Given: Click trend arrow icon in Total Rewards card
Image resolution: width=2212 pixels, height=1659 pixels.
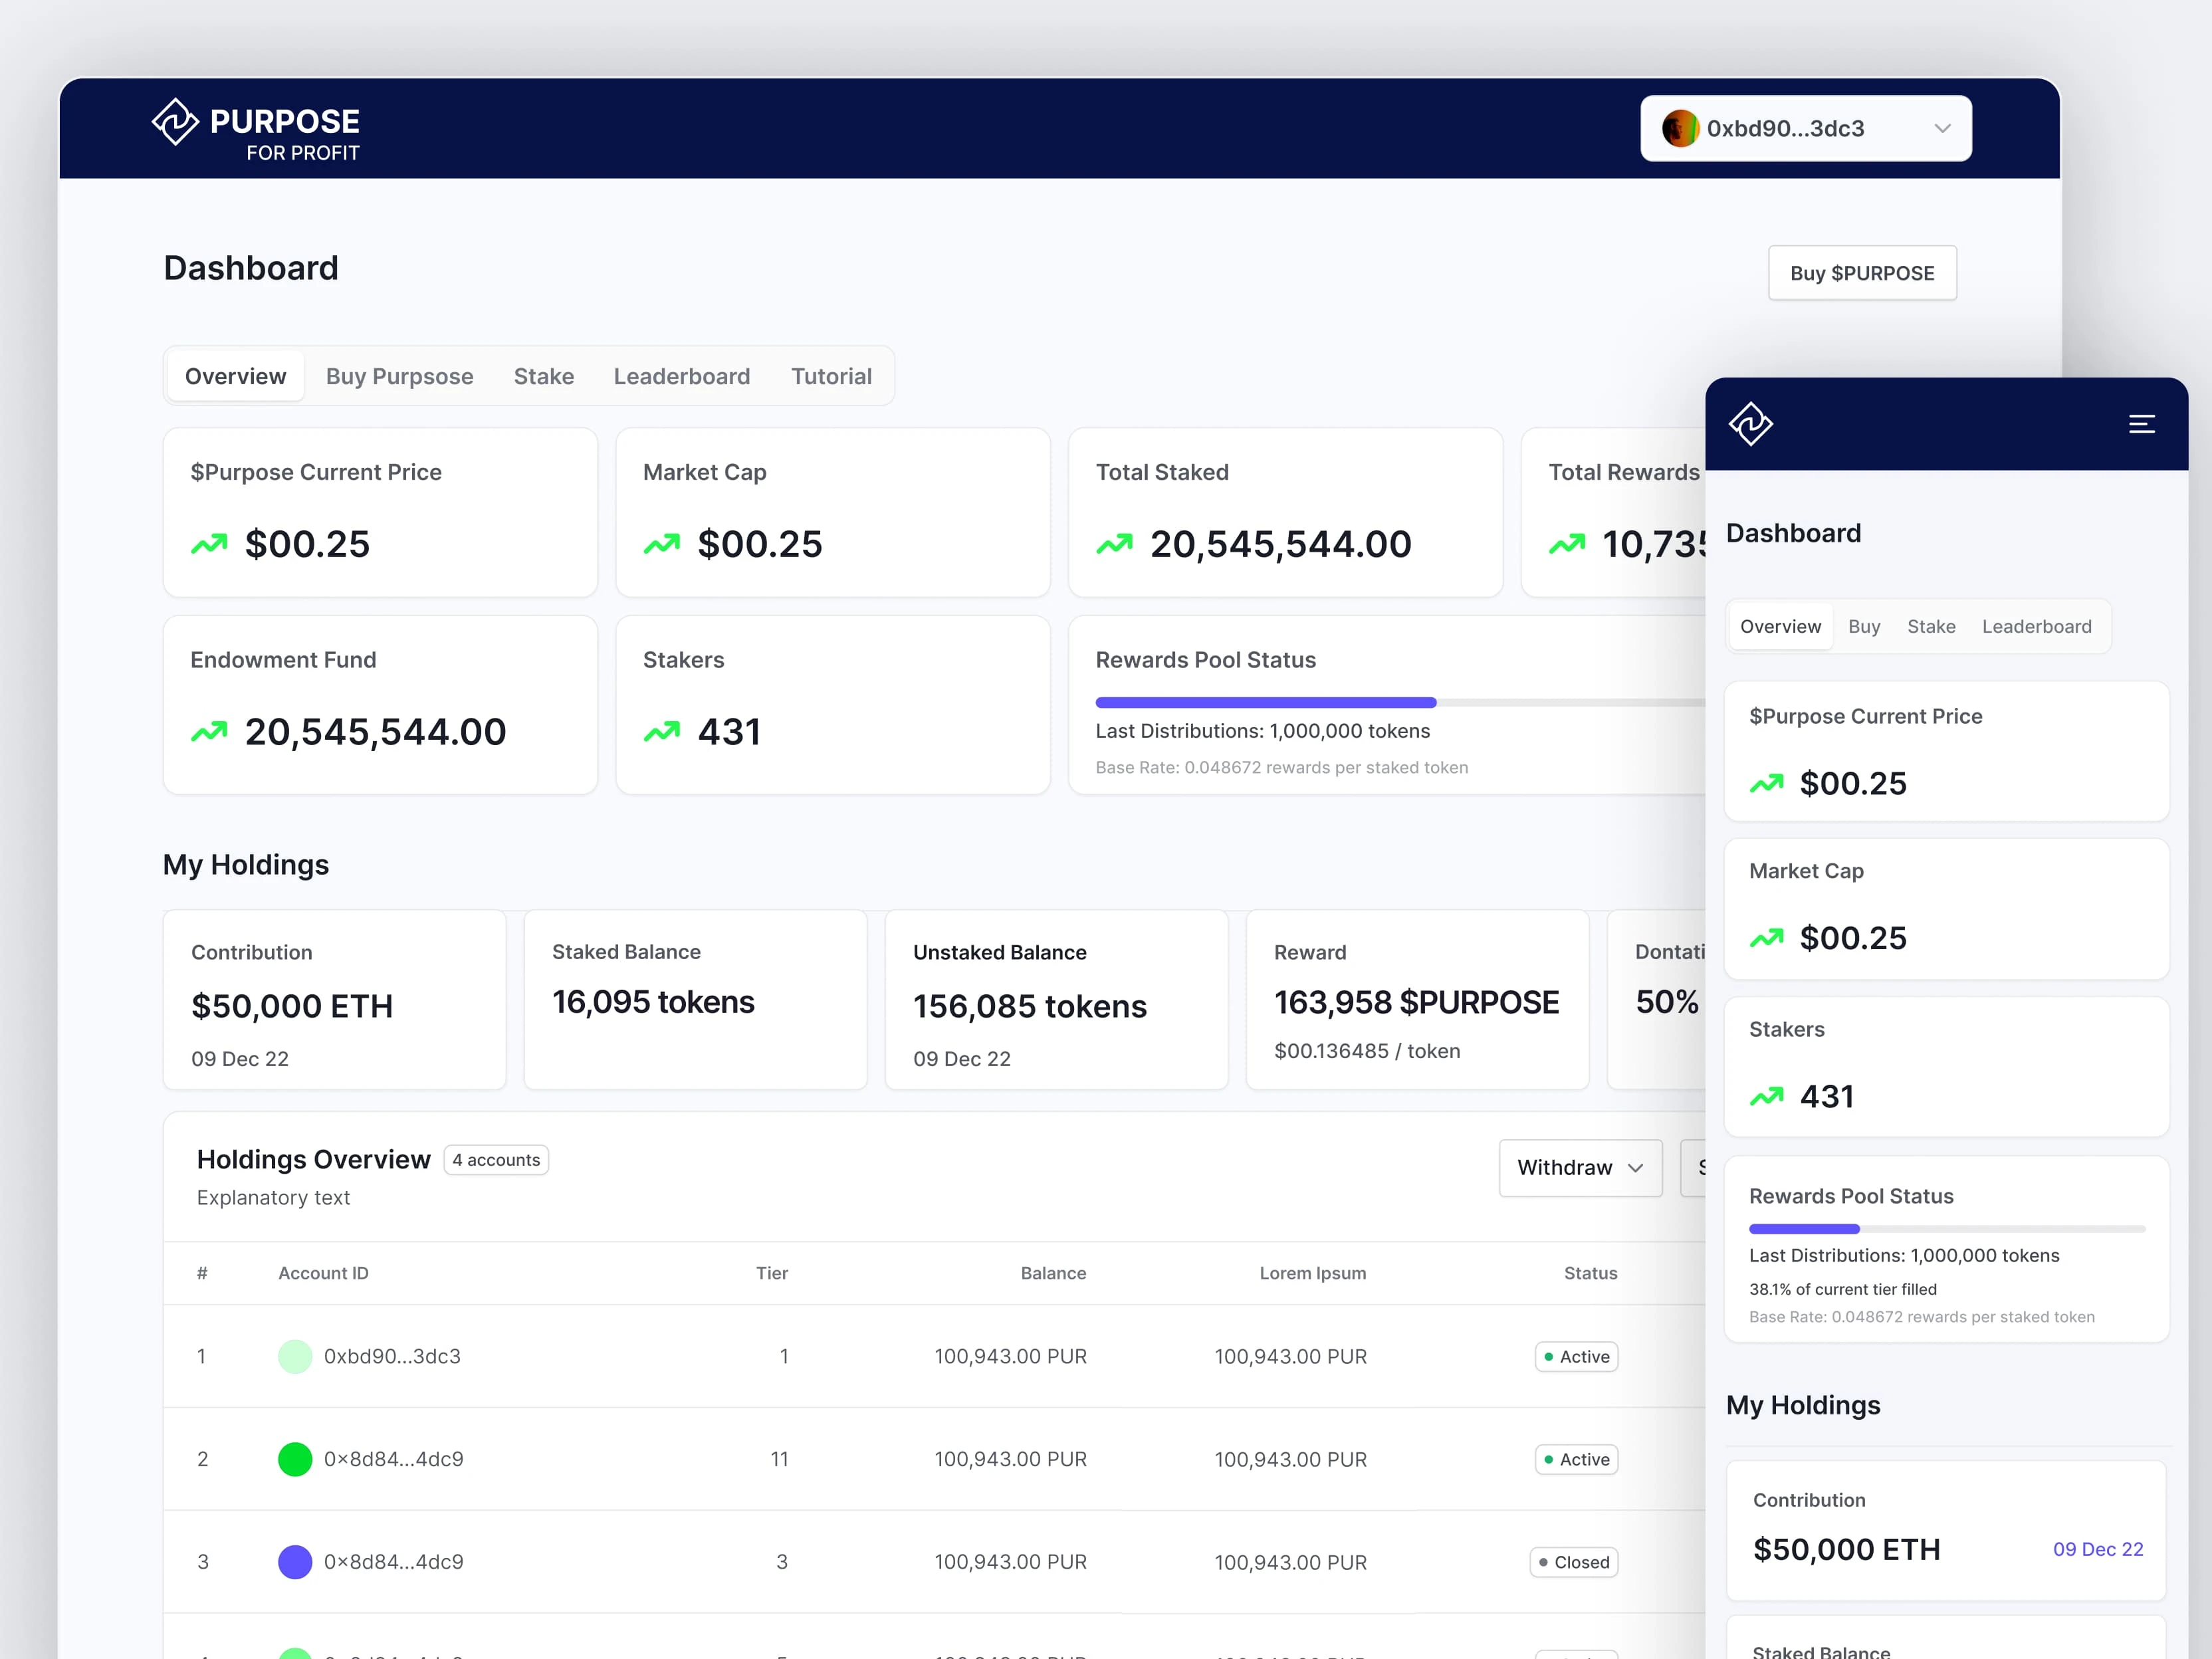Looking at the screenshot, I should (1567, 544).
